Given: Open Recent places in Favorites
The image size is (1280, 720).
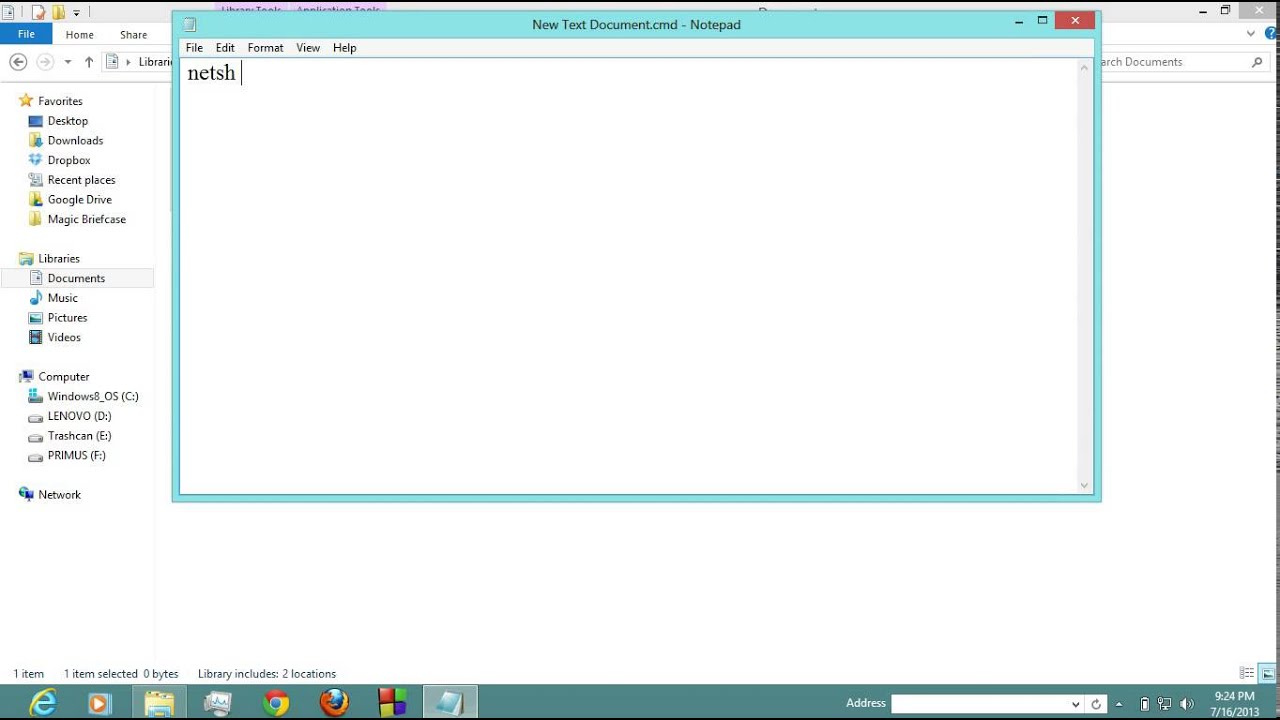Looking at the screenshot, I should (81, 180).
